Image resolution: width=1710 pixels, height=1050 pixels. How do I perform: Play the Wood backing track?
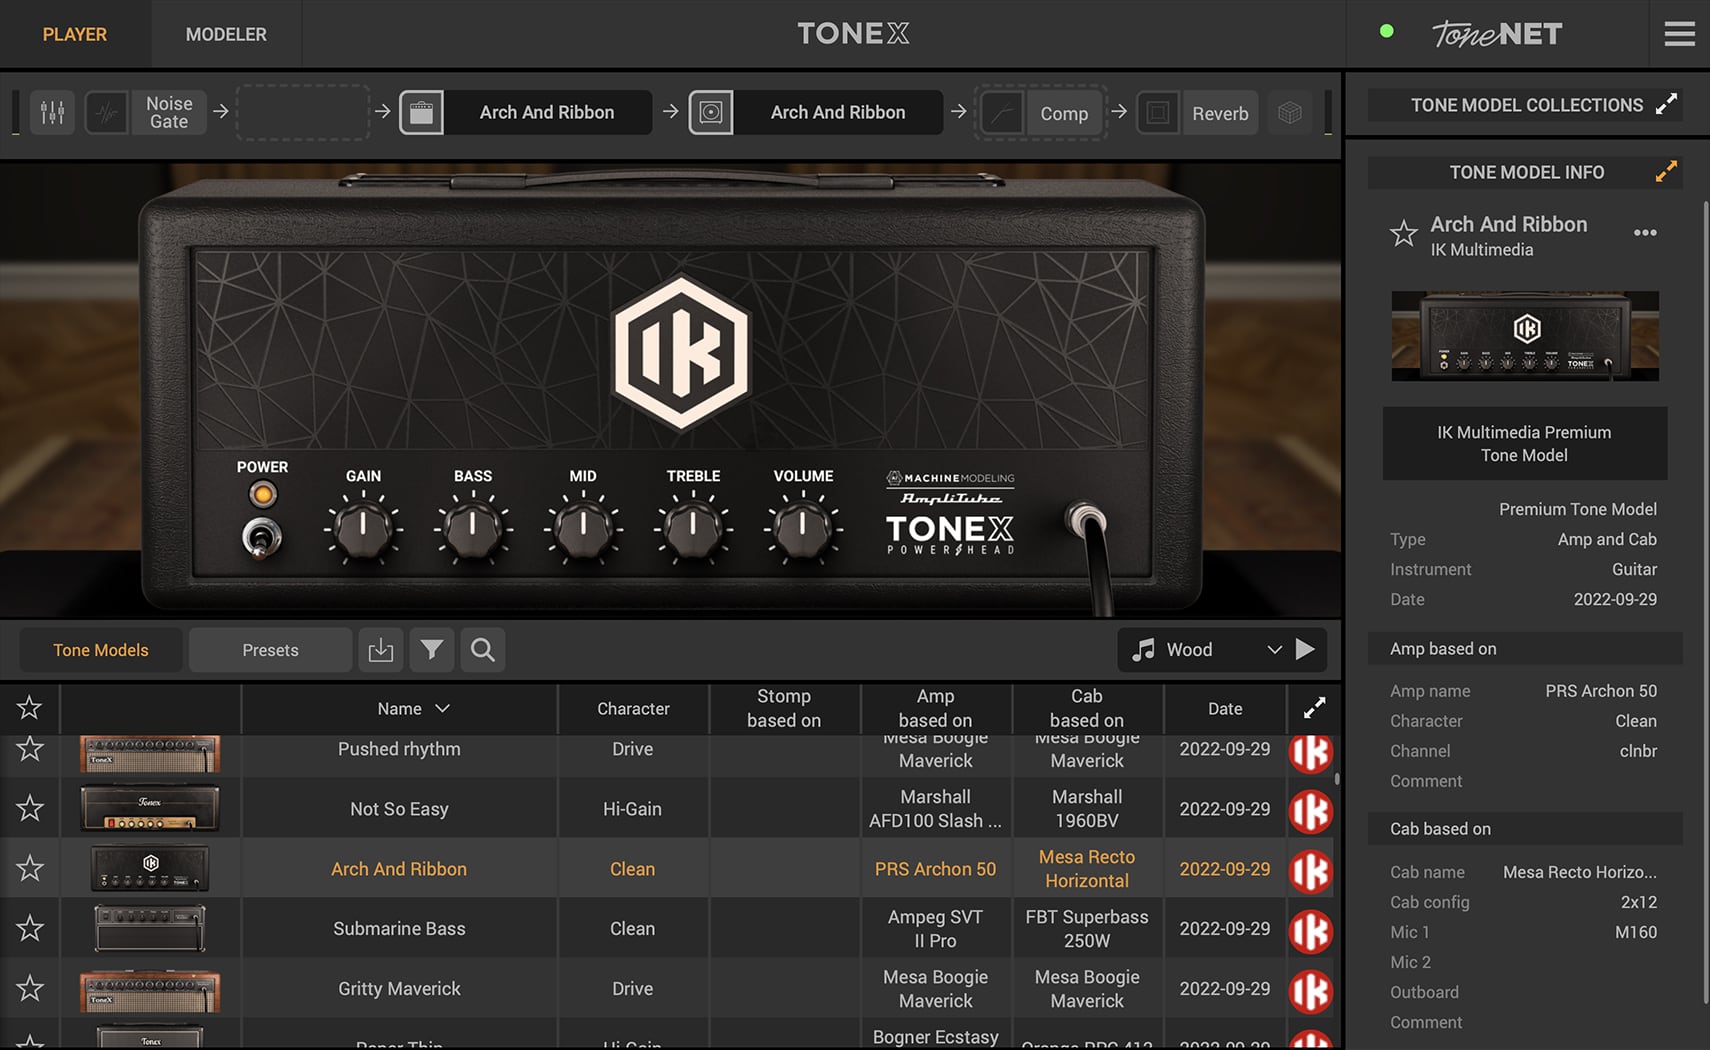(x=1307, y=649)
